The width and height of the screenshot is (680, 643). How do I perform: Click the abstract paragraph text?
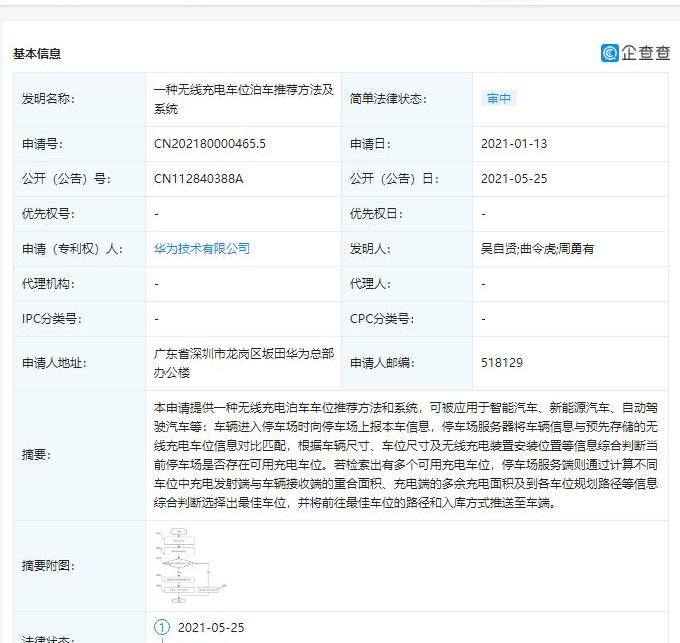click(x=406, y=455)
